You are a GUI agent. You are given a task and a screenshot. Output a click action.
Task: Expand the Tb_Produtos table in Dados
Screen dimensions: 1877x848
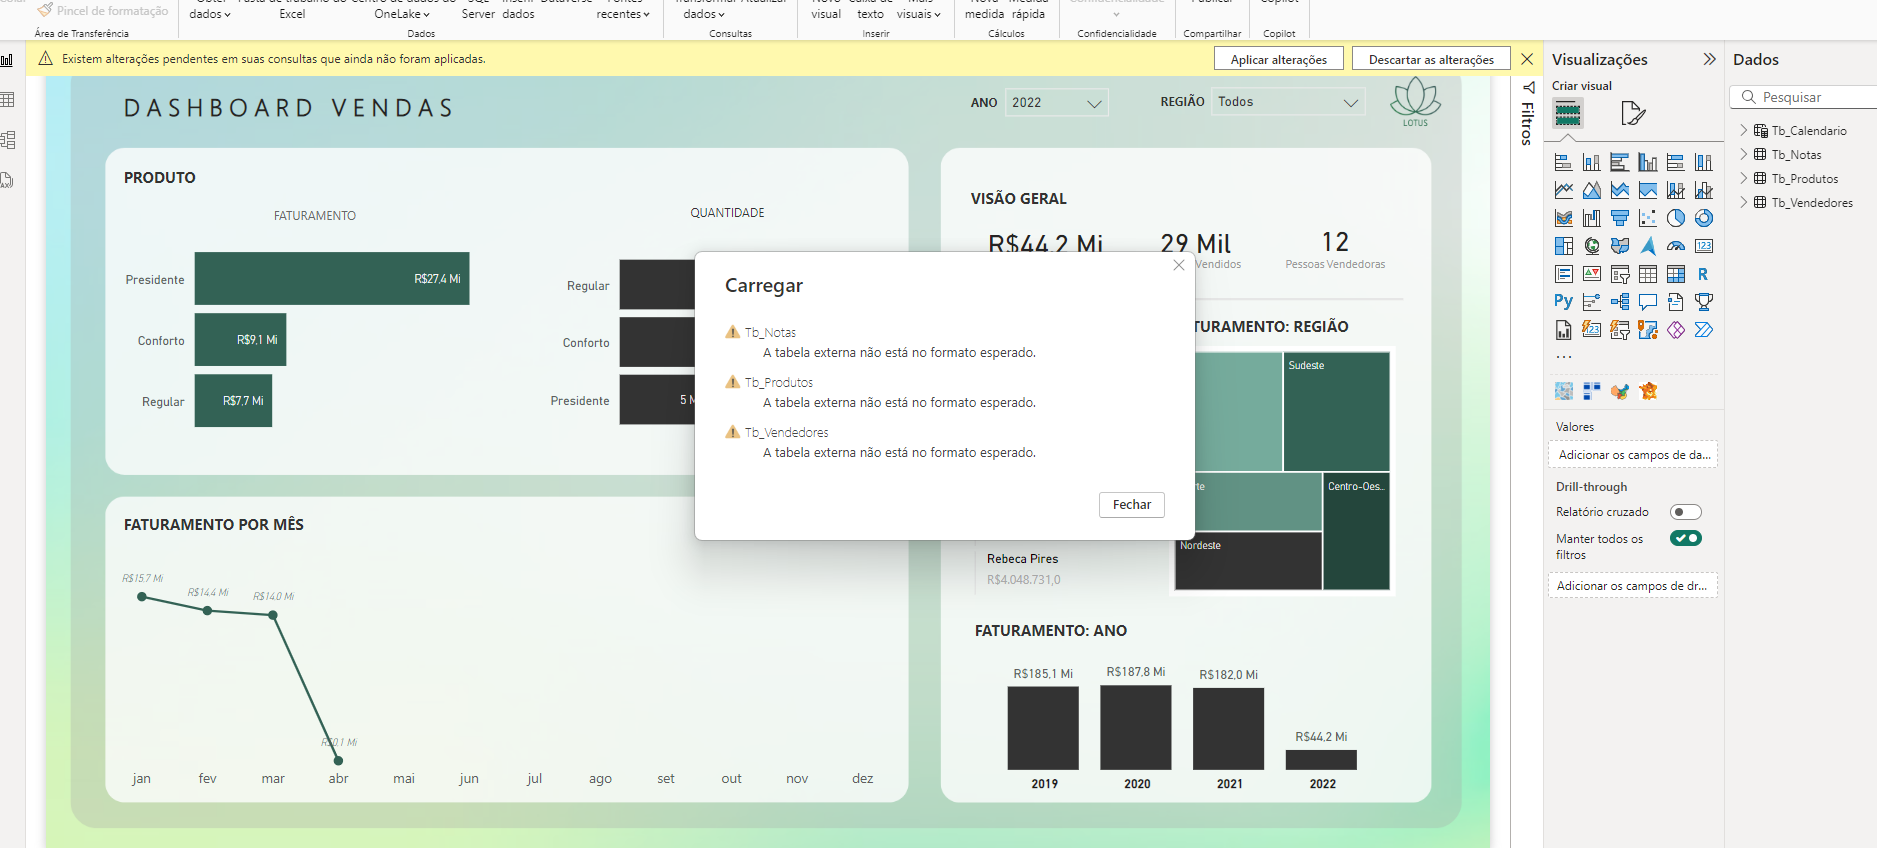[1744, 178]
